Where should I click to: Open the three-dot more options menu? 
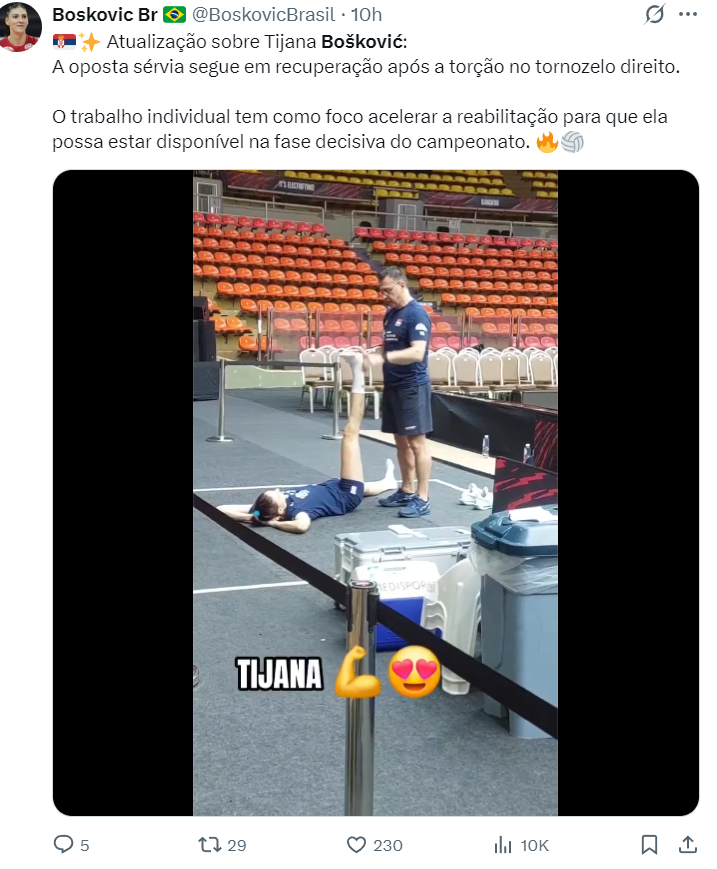pos(688,14)
